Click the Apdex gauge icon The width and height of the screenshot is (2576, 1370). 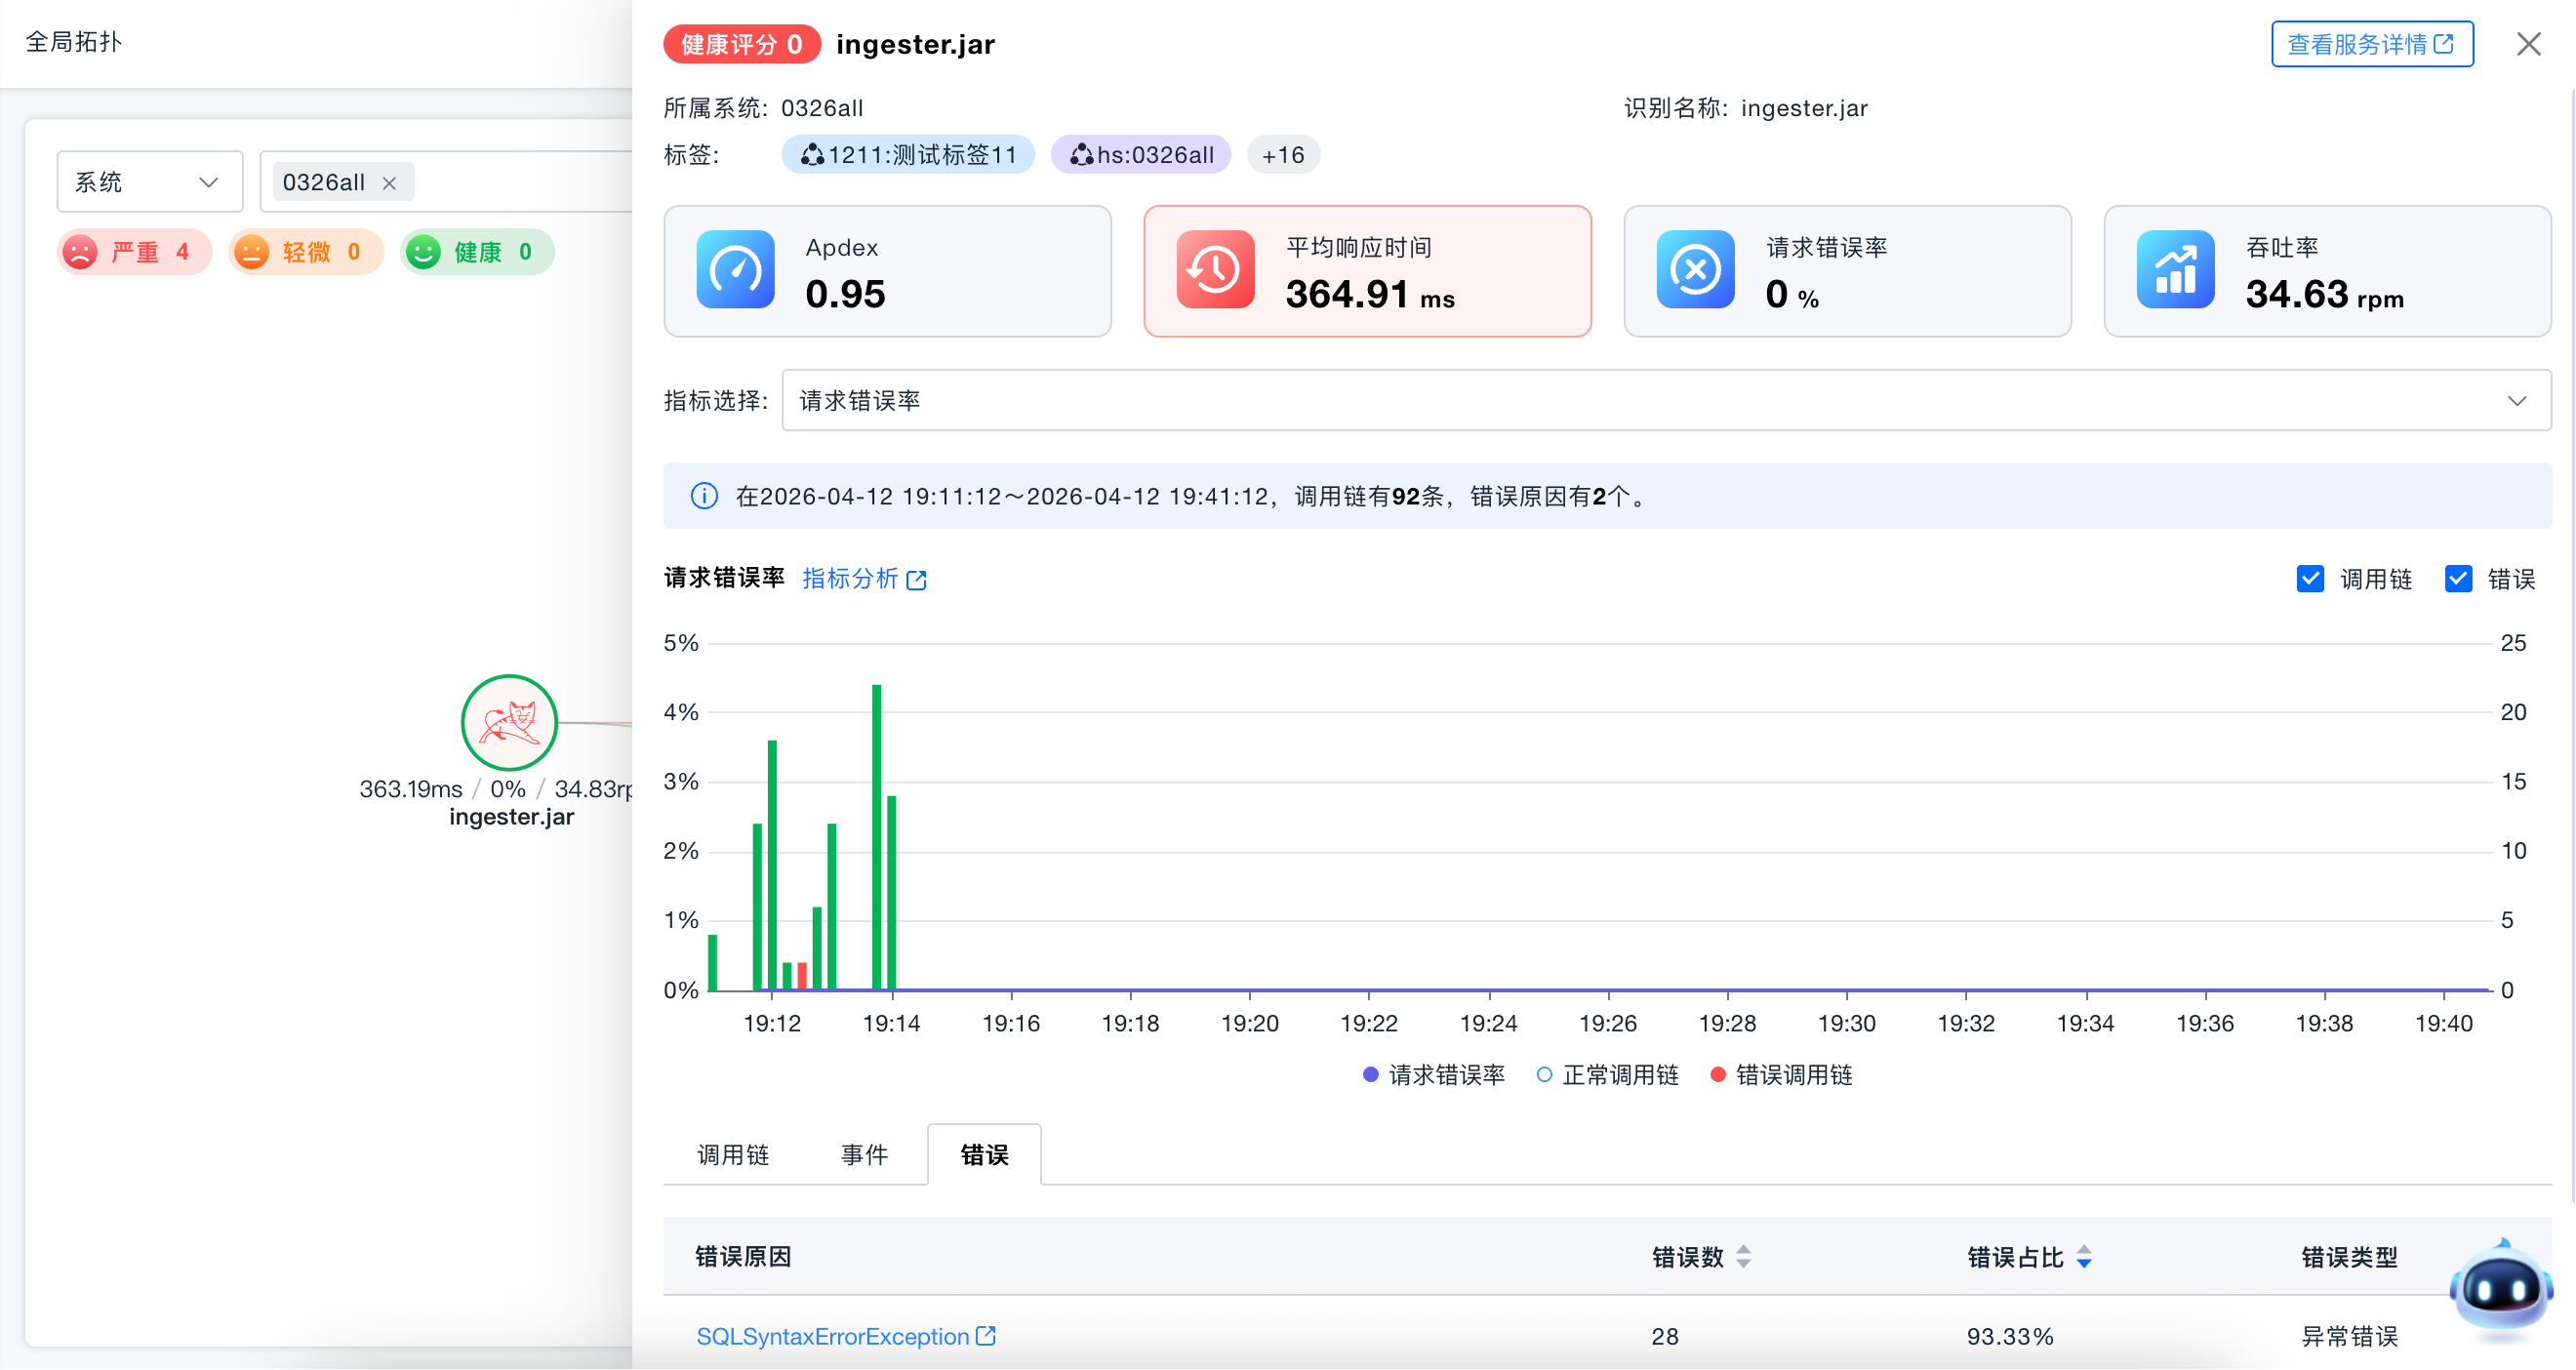click(735, 270)
